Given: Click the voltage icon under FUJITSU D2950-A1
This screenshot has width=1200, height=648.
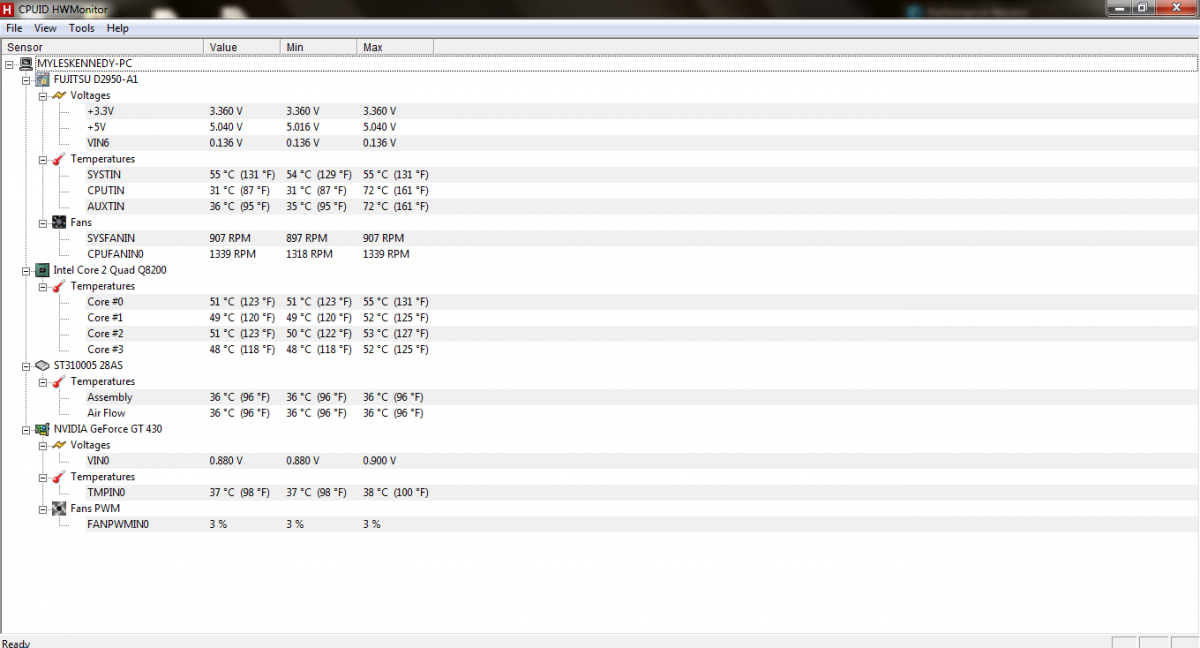Looking at the screenshot, I should coord(59,95).
